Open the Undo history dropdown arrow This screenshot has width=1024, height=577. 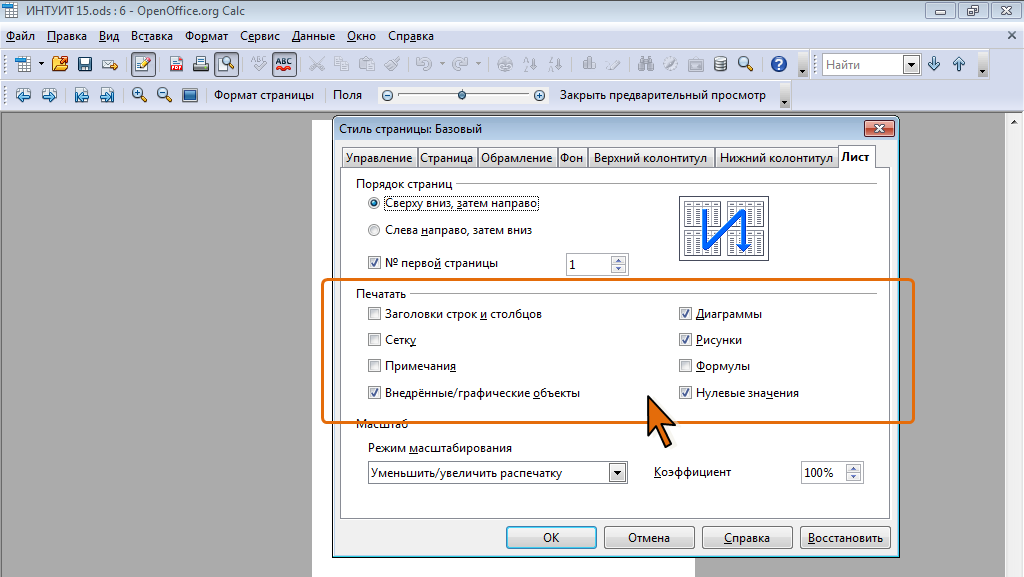(x=442, y=64)
